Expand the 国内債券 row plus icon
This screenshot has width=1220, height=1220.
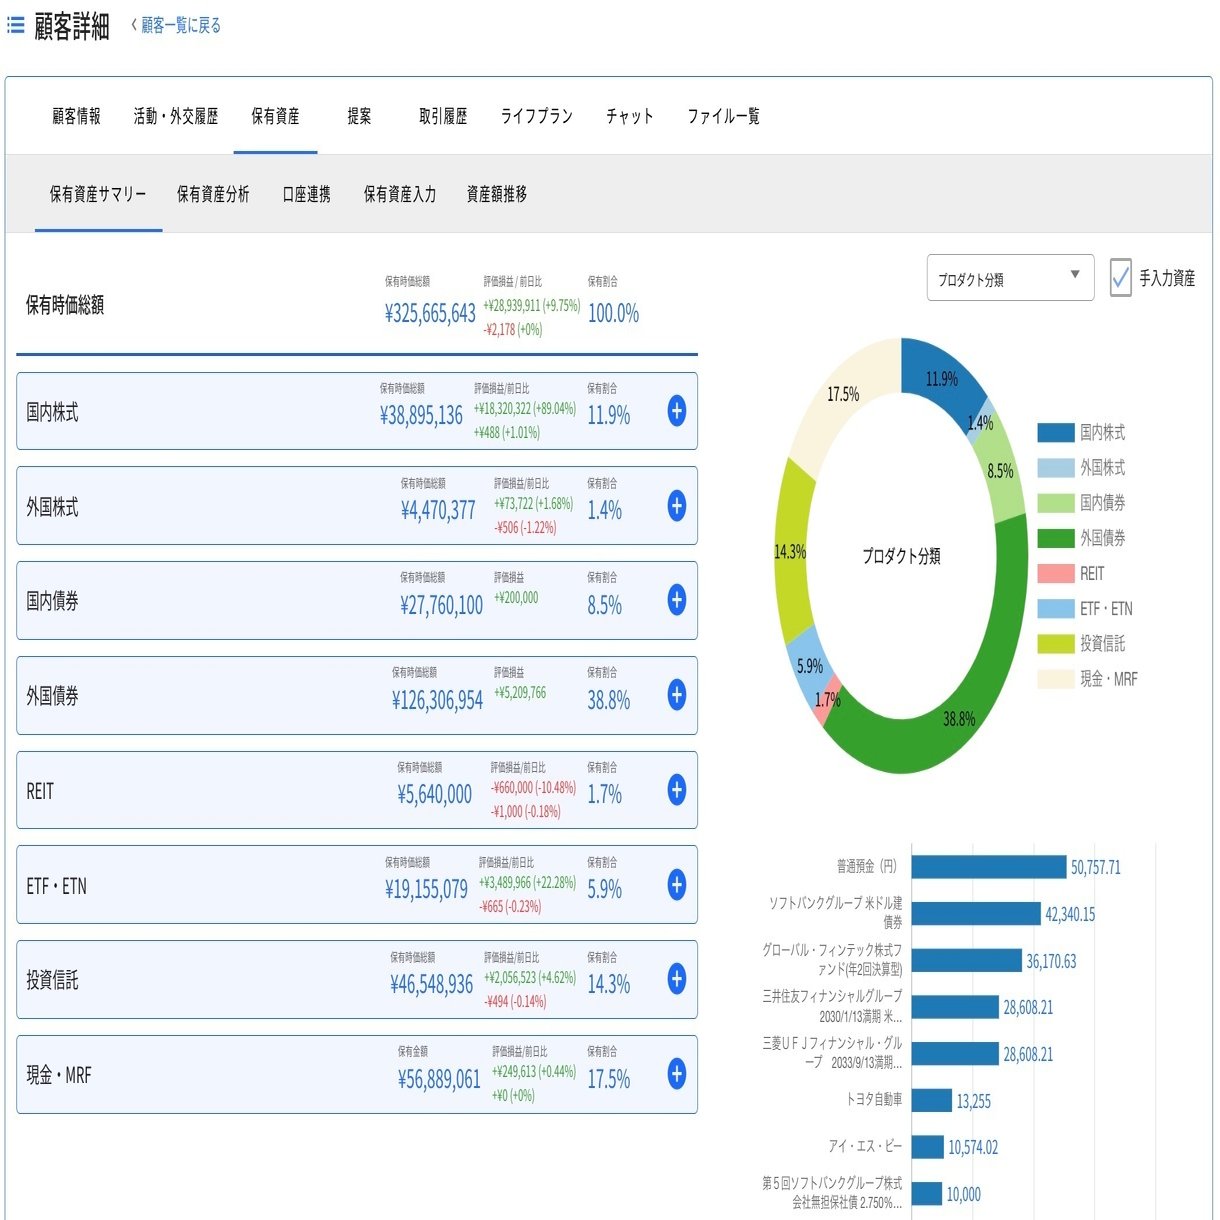point(677,600)
